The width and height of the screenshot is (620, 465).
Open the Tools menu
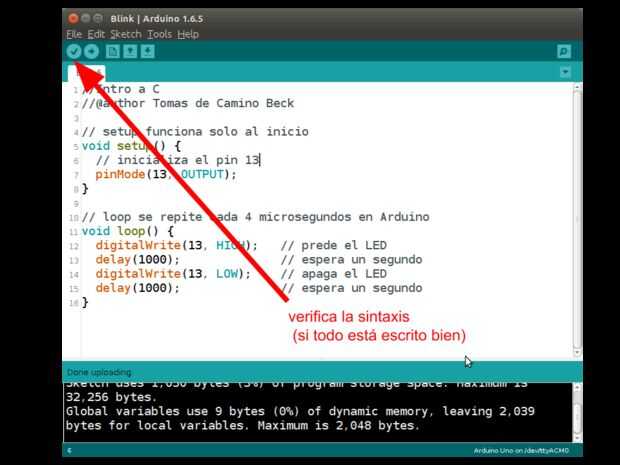point(159,34)
